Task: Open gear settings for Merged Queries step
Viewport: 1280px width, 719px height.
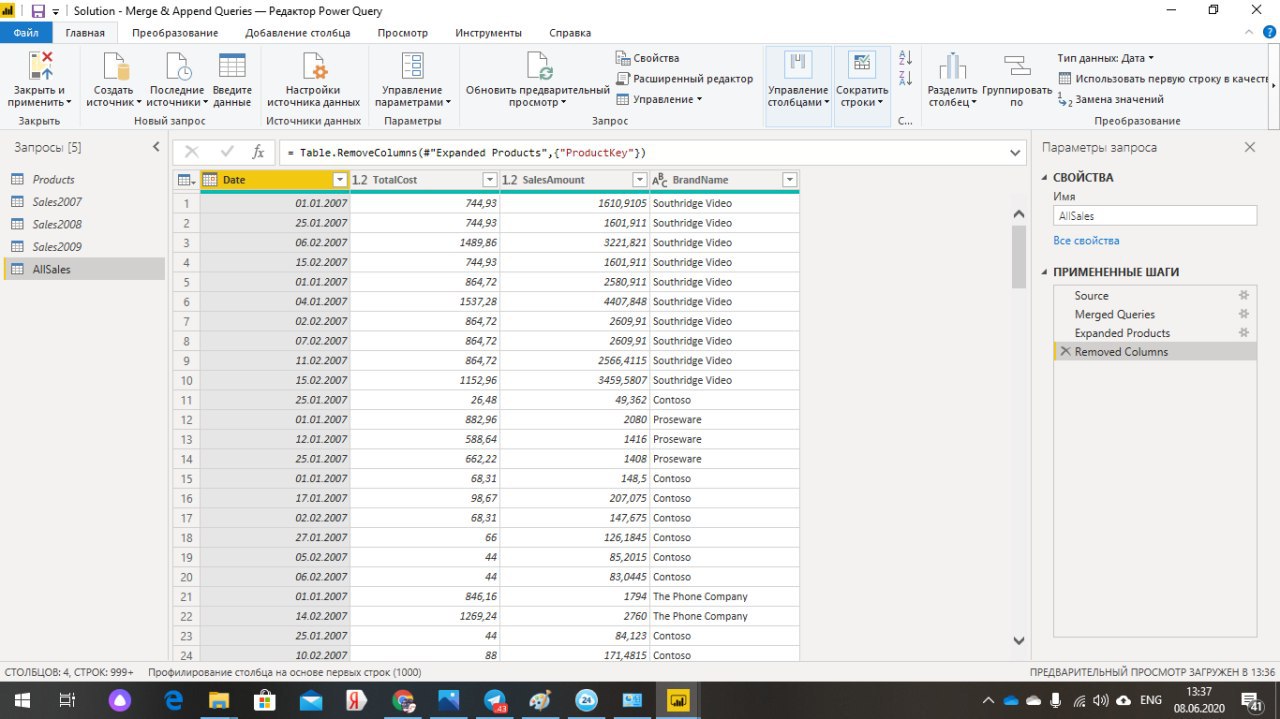Action: (1244, 314)
